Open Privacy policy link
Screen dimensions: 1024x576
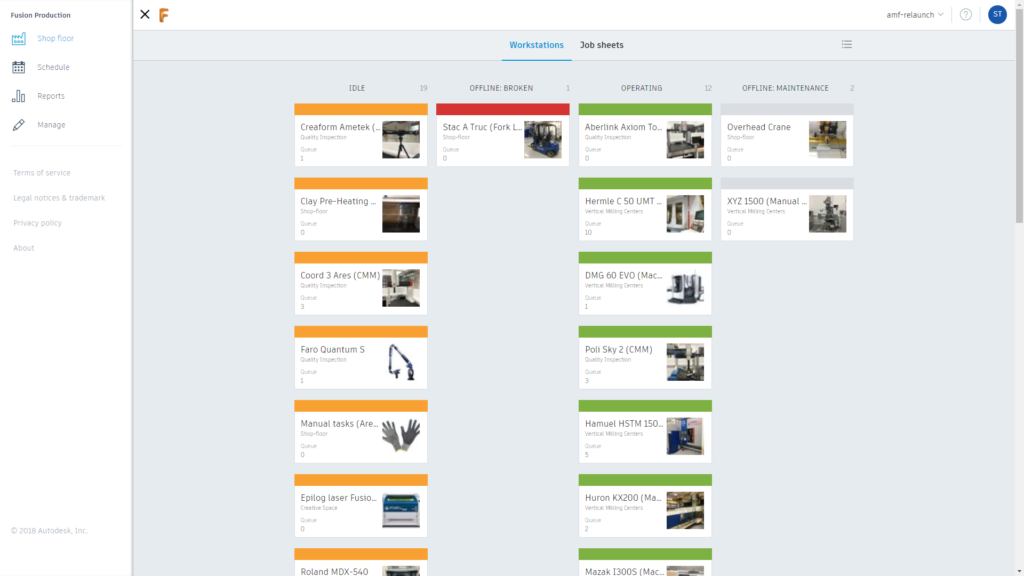point(37,223)
